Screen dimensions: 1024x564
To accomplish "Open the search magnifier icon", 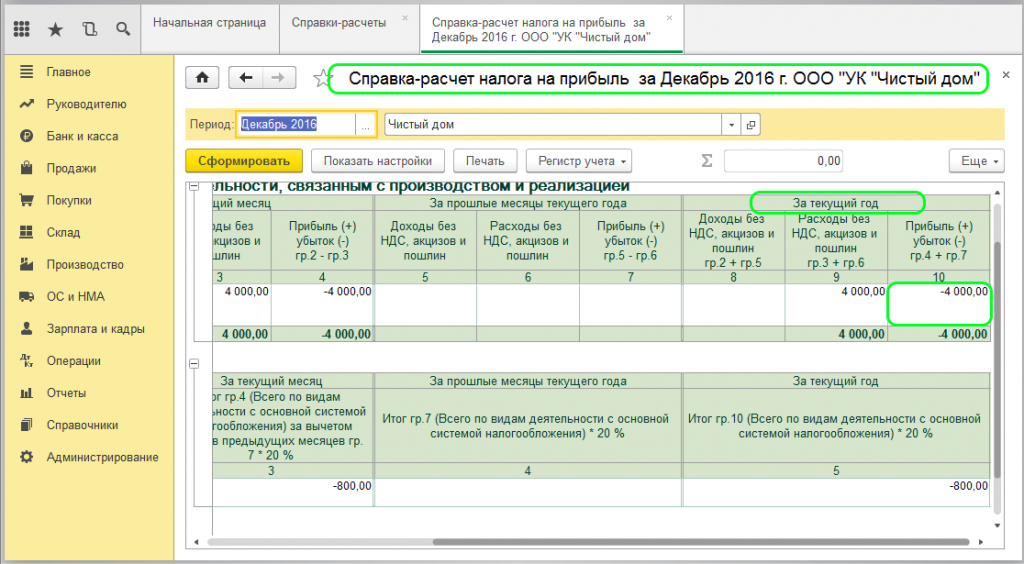I will 123,29.
